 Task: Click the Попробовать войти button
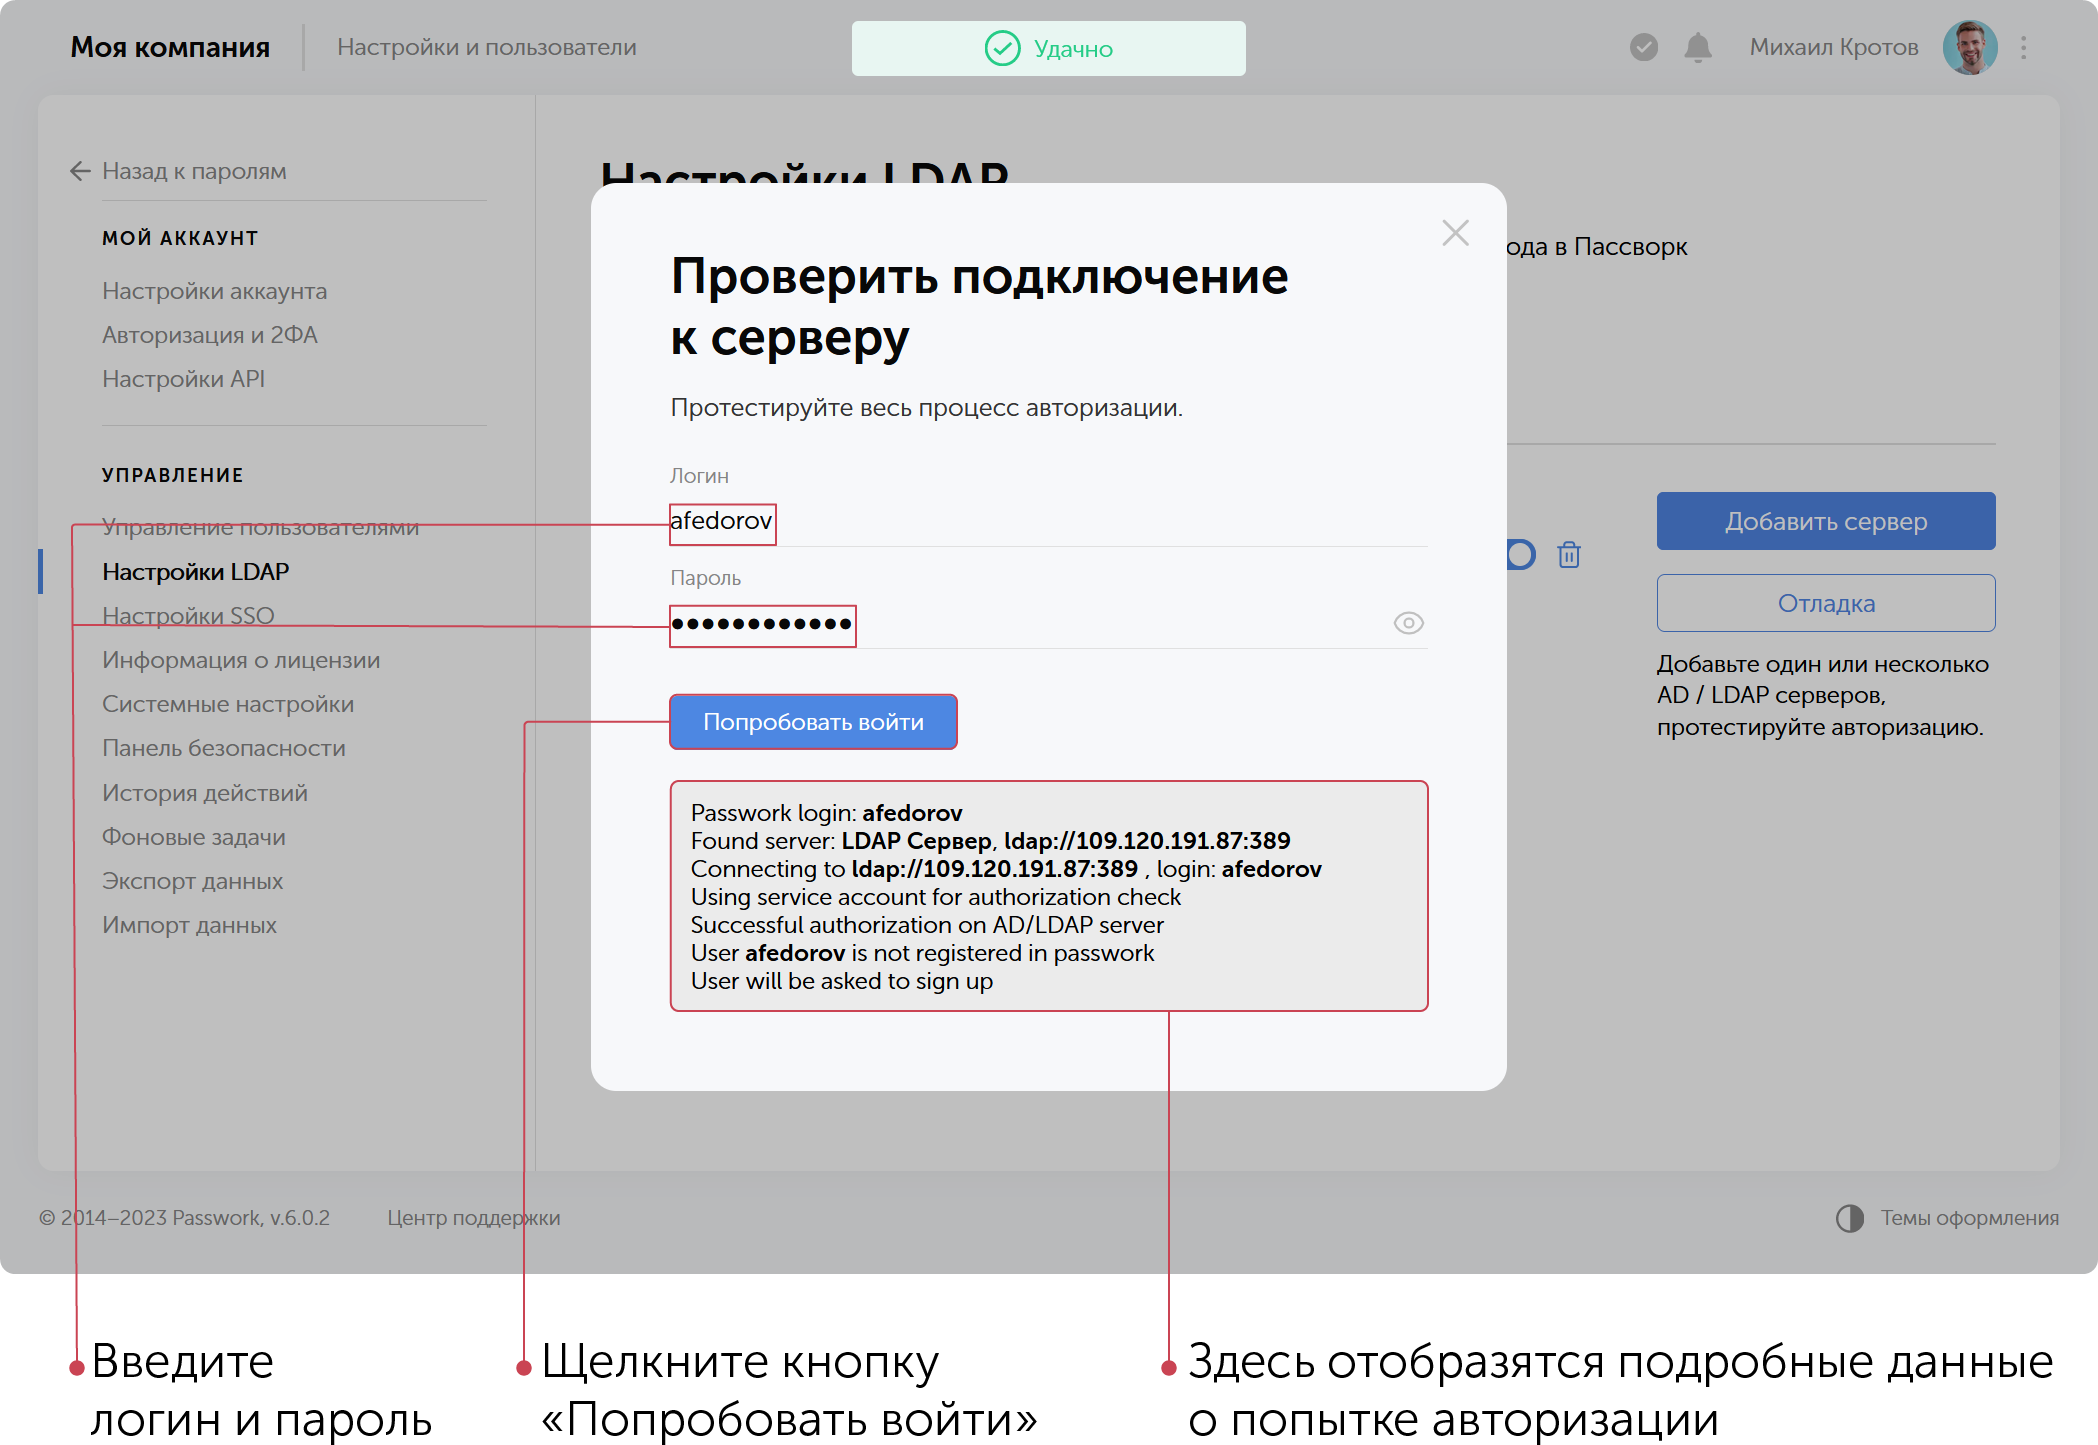click(x=813, y=721)
